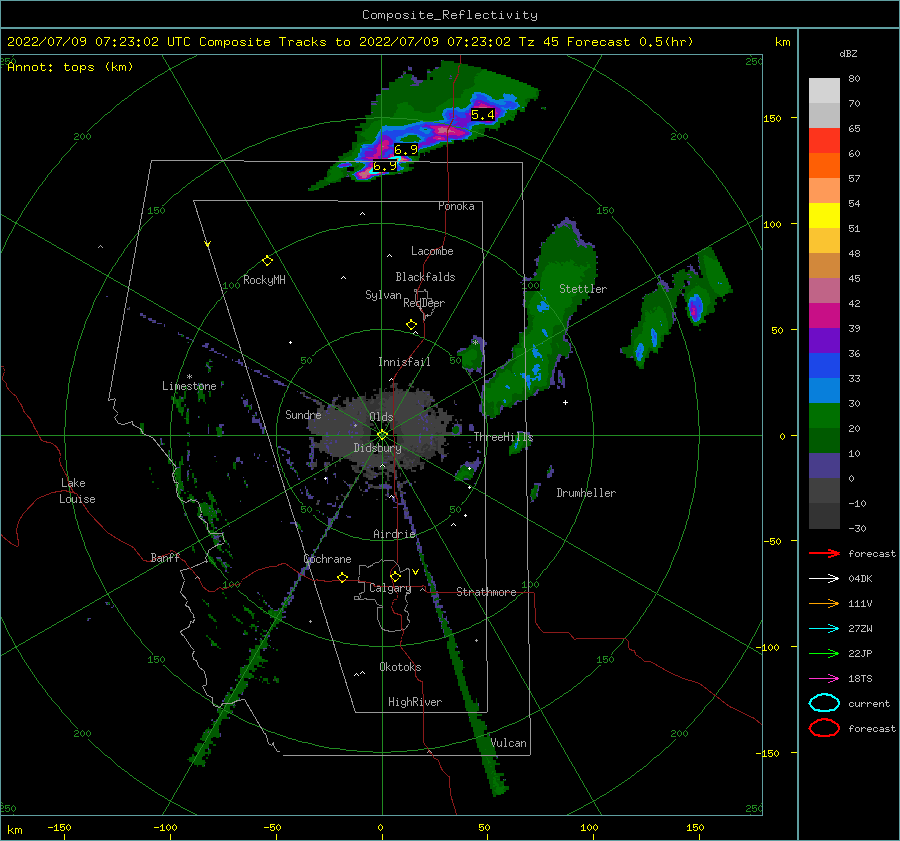Click the yellow radar-site diamond at Olds
Viewport: 900px width, 841px height.
coord(382,435)
